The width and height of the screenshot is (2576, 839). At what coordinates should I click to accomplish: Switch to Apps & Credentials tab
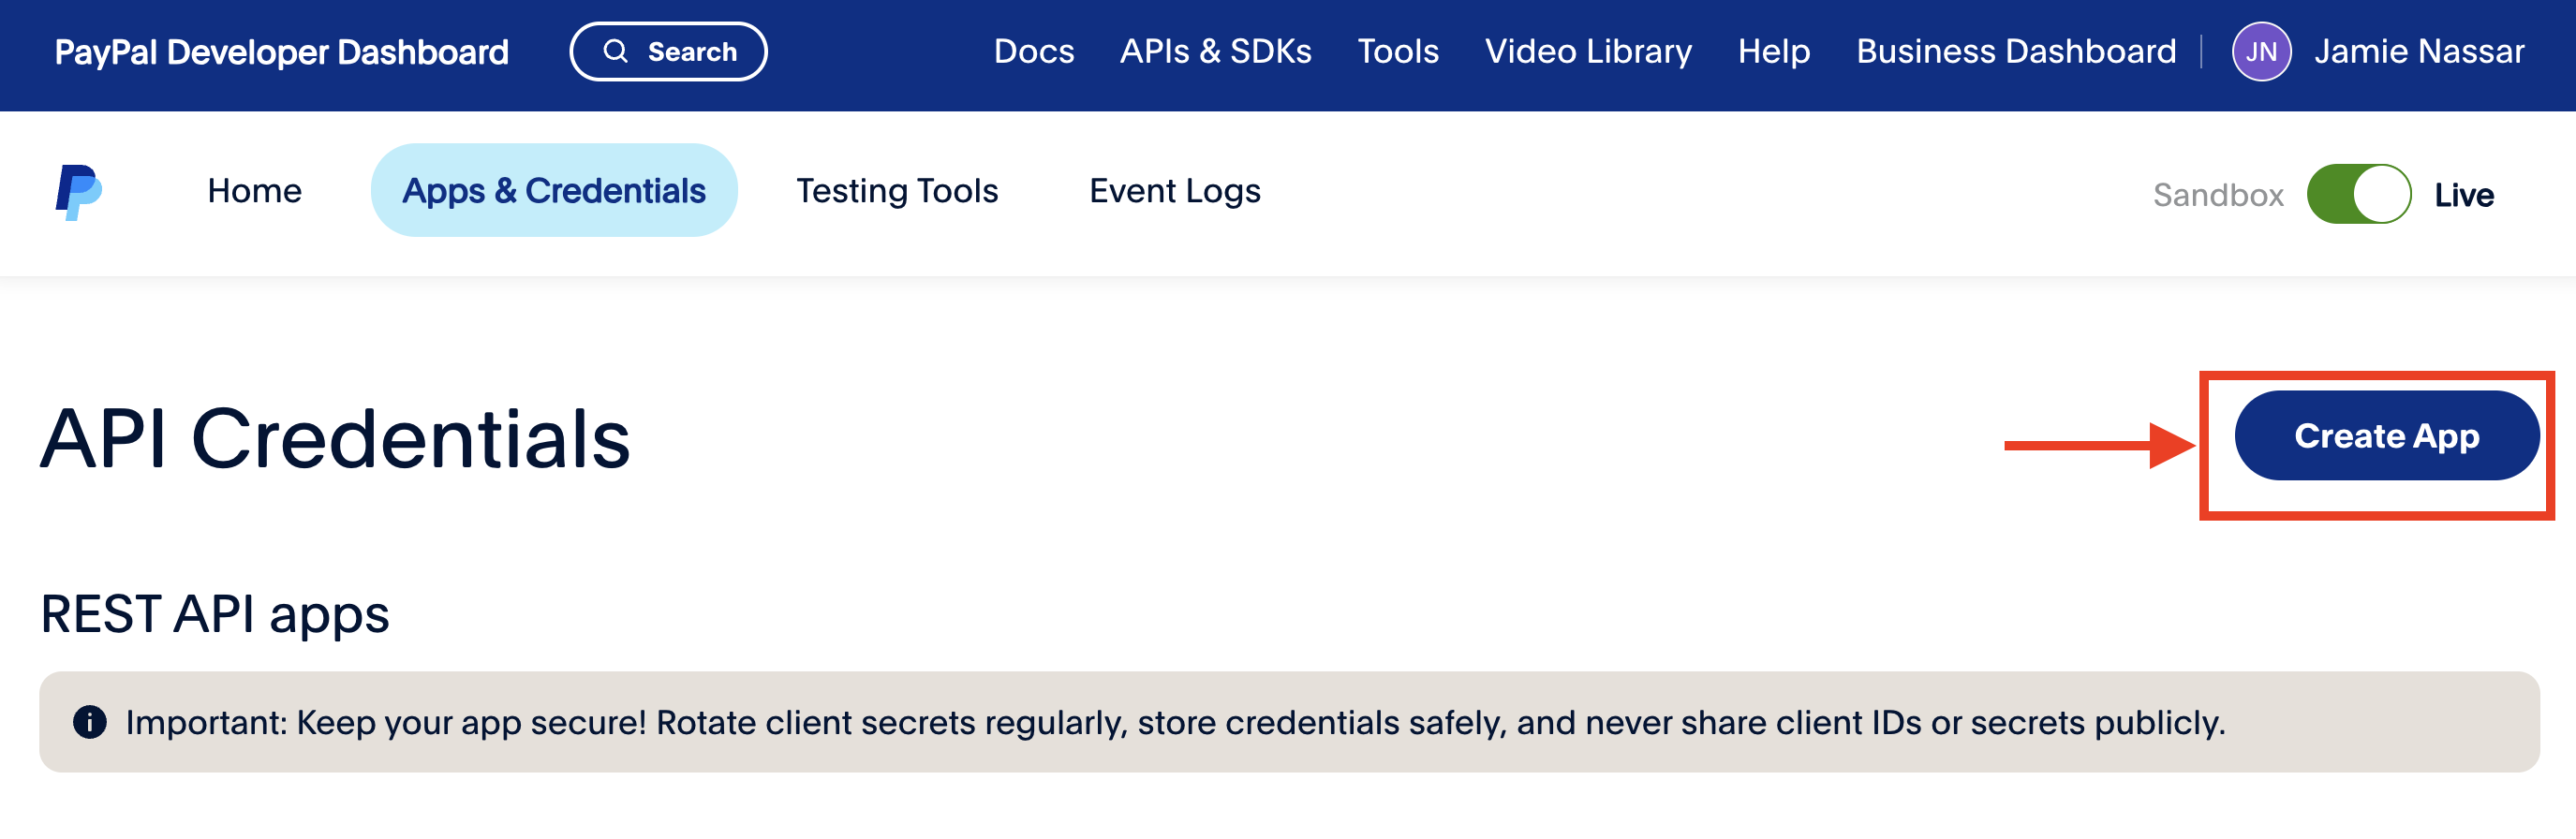554,191
